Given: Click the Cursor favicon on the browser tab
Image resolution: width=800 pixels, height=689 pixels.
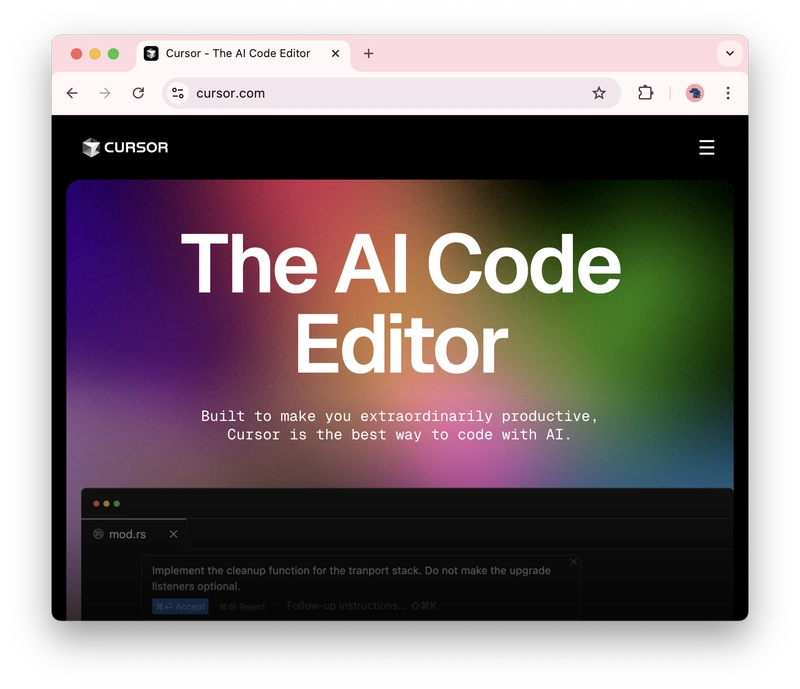Looking at the screenshot, I should [151, 54].
